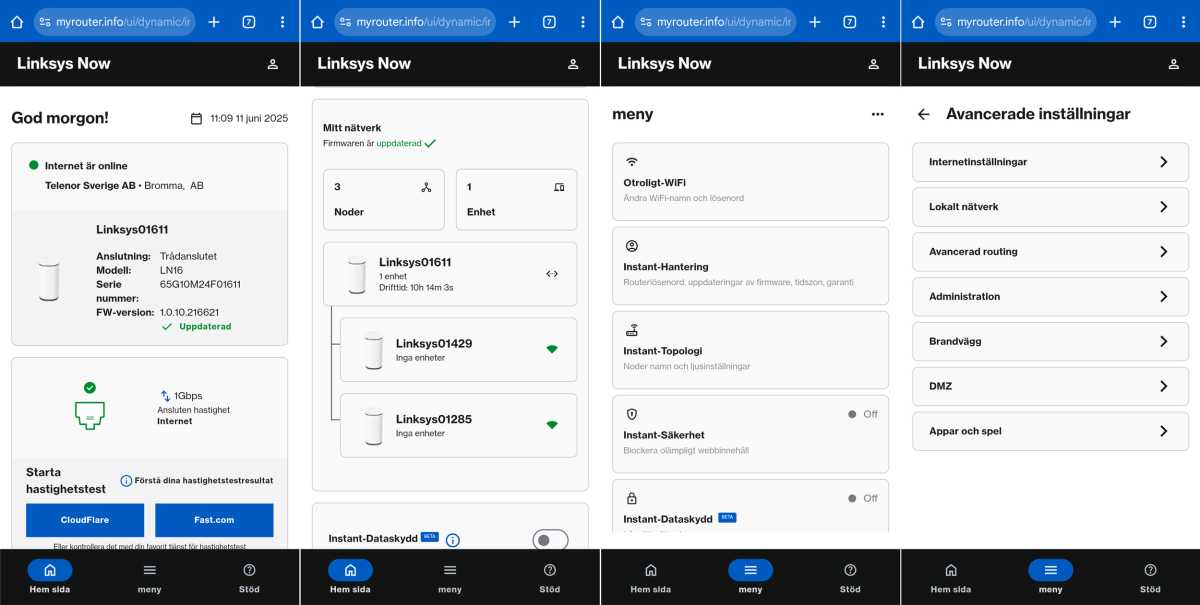The width and height of the screenshot is (1200, 605).
Task: Open the Otroligt-WiFi menu item
Action: pyautogui.click(x=749, y=181)
